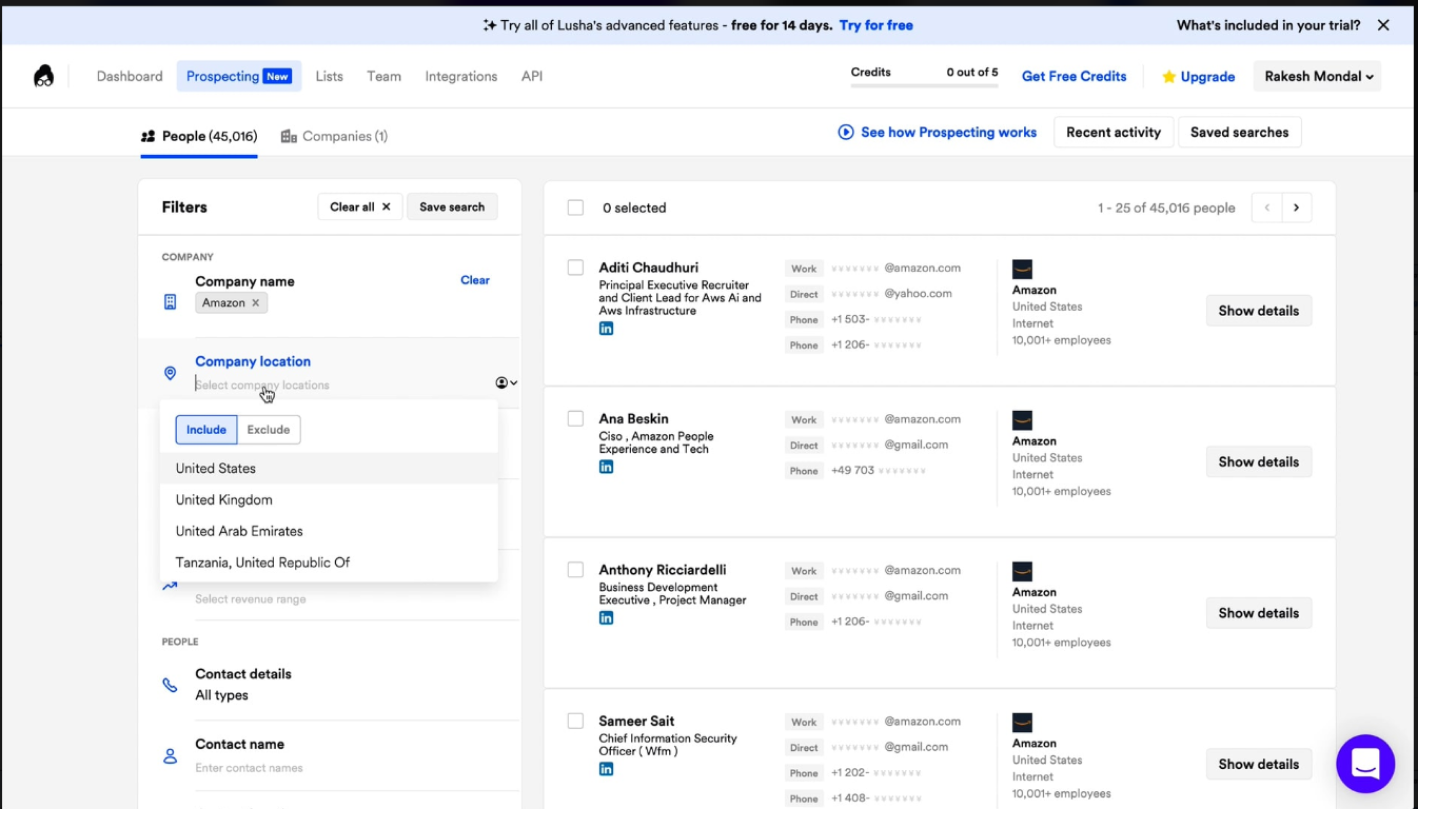
Task: Choose United Kingdom from location list
Action: [329, 500]
